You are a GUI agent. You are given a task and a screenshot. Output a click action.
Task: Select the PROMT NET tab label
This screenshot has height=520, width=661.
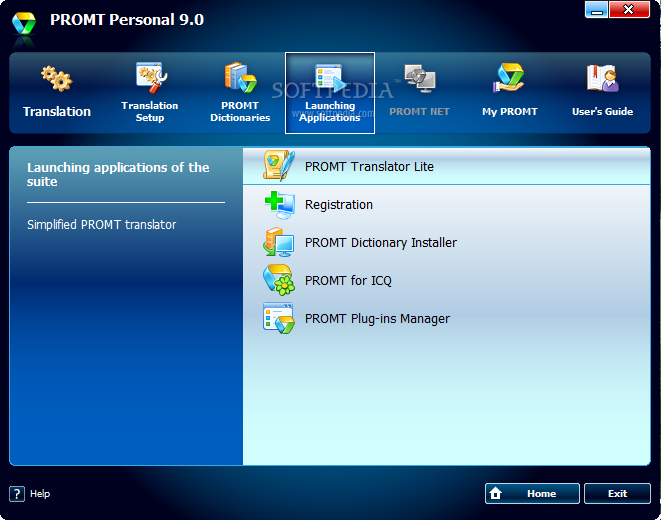point(419,112)
